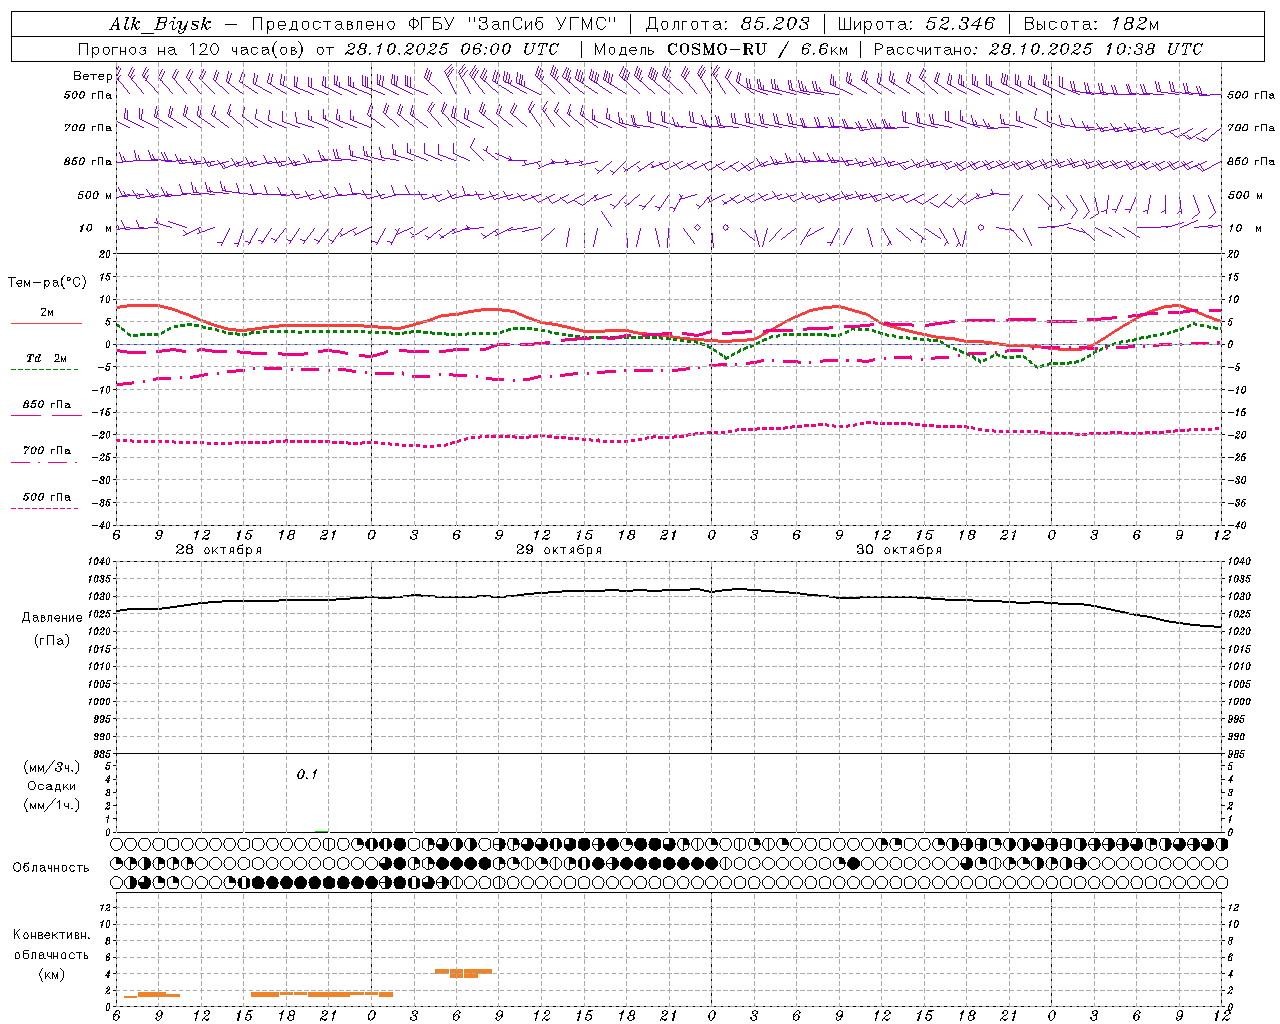
Task: Click the station name Alk_Biysk
Action: pos(160,24)
